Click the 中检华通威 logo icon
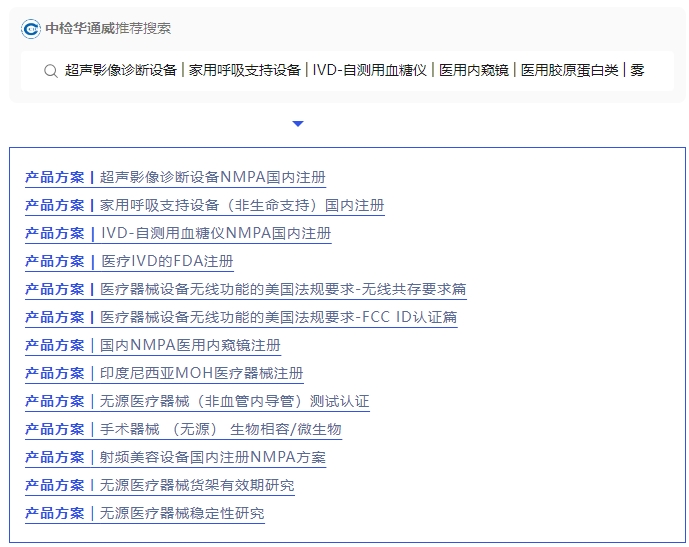Screen dimensions: 689x547 coord(32,29)
